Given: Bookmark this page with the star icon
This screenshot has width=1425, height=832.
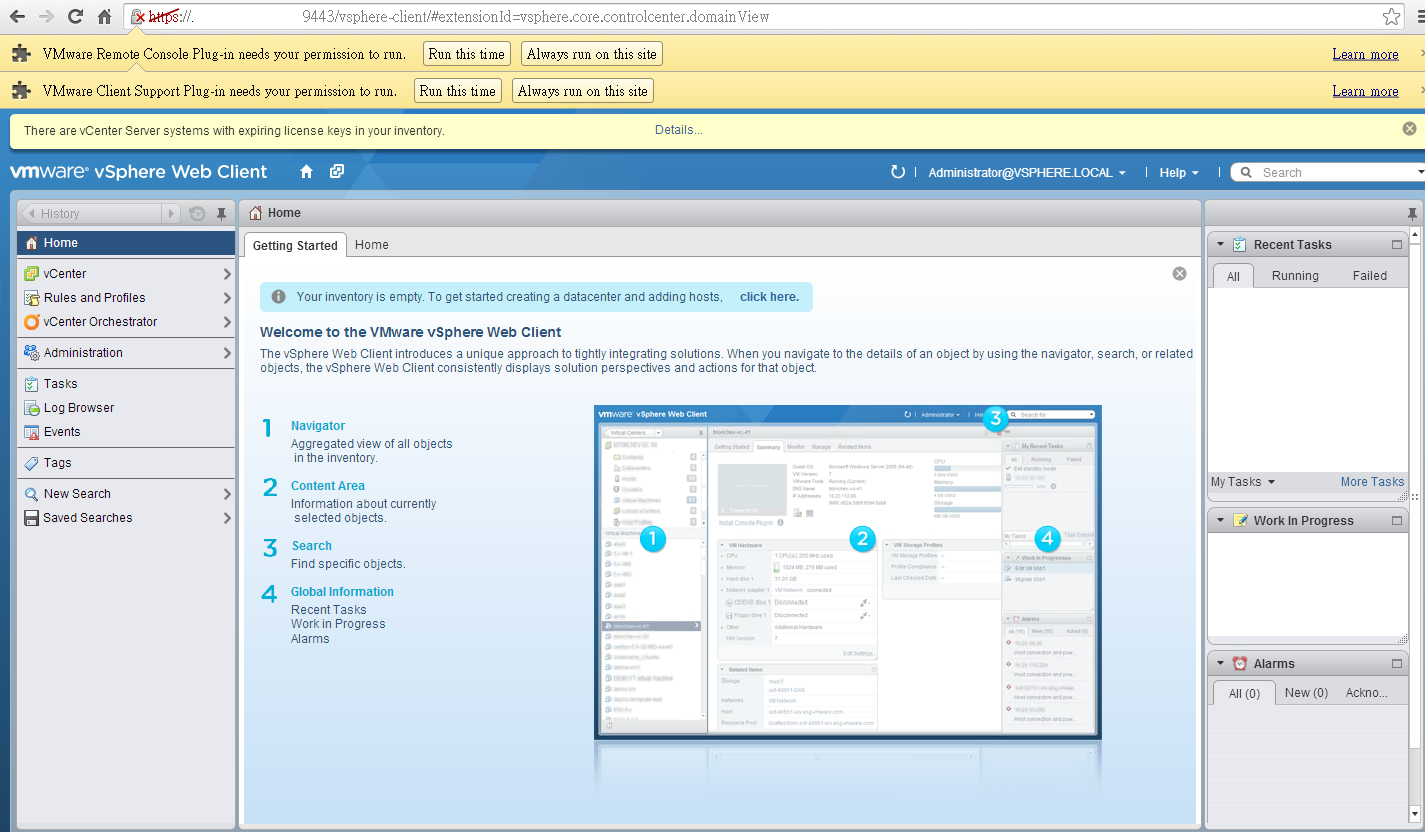Looking at the screenshot, I should [1391, 16].
